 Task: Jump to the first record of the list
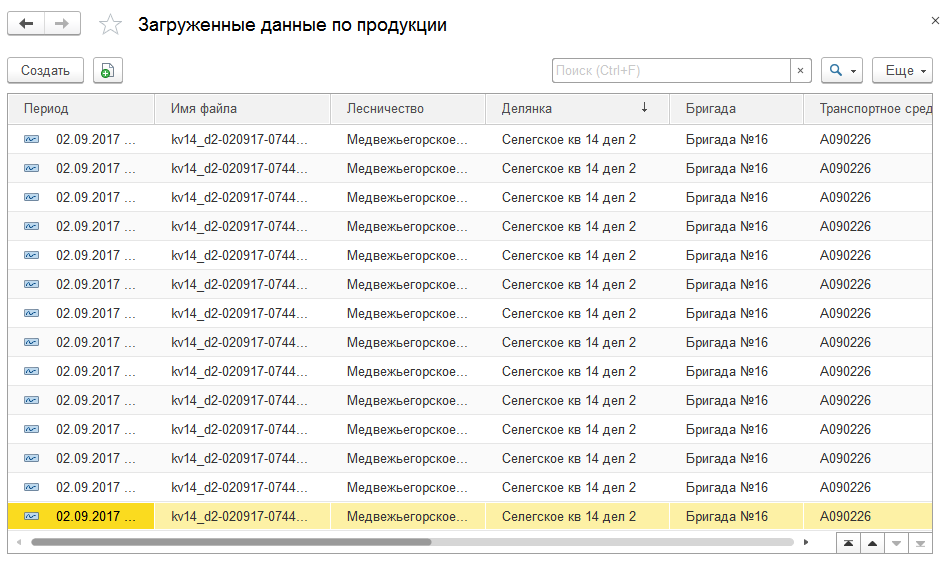[x=848, y=543]
